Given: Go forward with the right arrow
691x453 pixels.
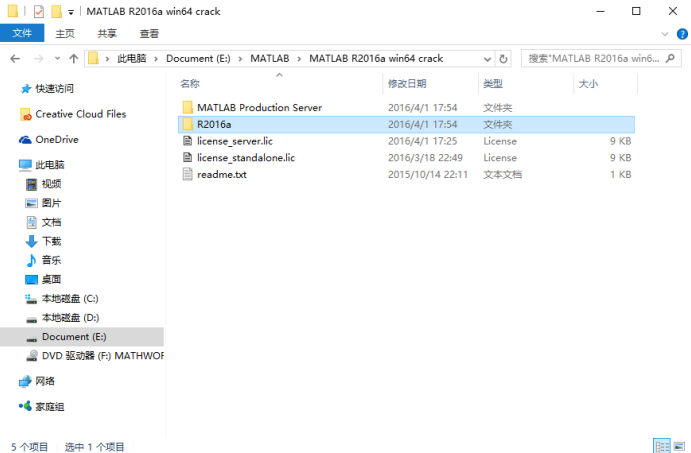Looking at the screenshot, I should pyautogui.click(x=39, y=59).
